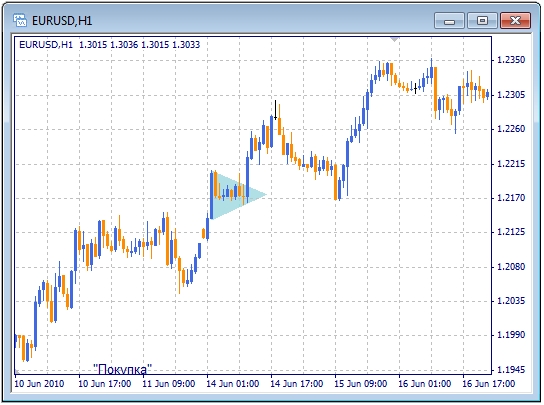Close the EURUSD,H1 chart window
Image resolution: width=544 pixels, height=405 pixels.
pos(515,21)
